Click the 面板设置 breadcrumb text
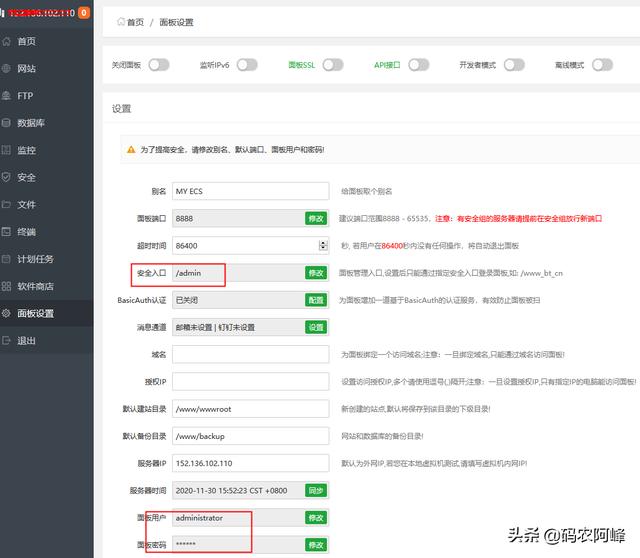 [x=176, y=22]
